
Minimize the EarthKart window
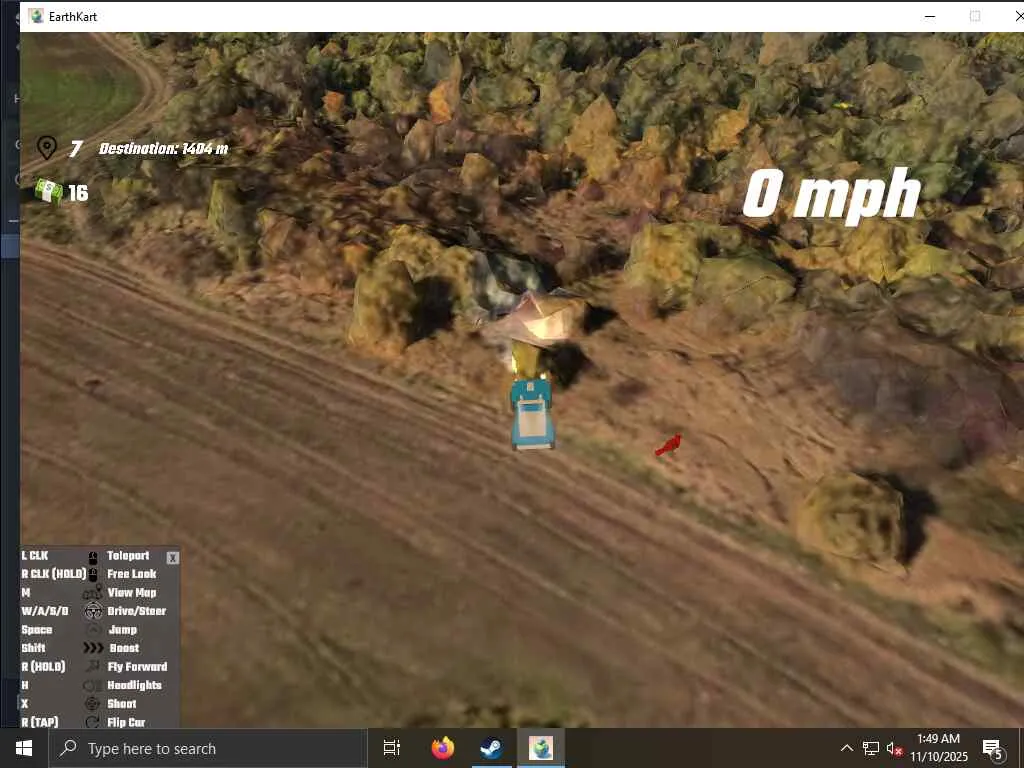point(930,16)
